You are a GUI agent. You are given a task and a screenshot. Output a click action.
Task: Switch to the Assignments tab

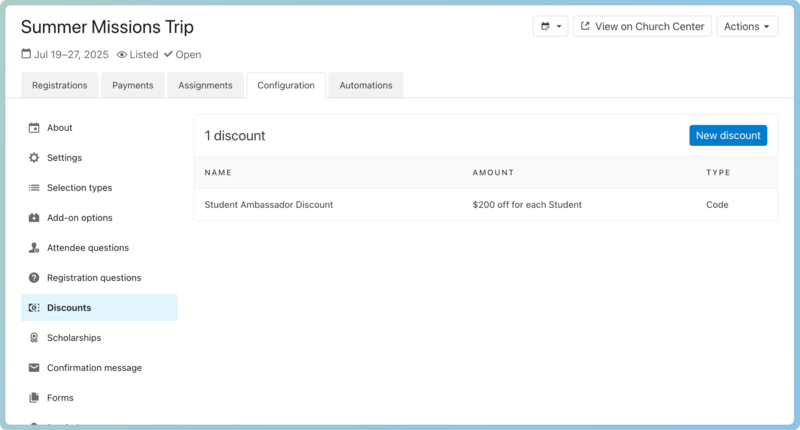205,85
